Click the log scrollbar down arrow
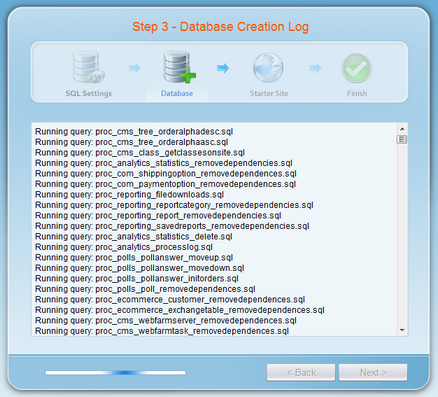Viewport: 438px width, 397px height. pyautogui.click(x=402, y=330)
